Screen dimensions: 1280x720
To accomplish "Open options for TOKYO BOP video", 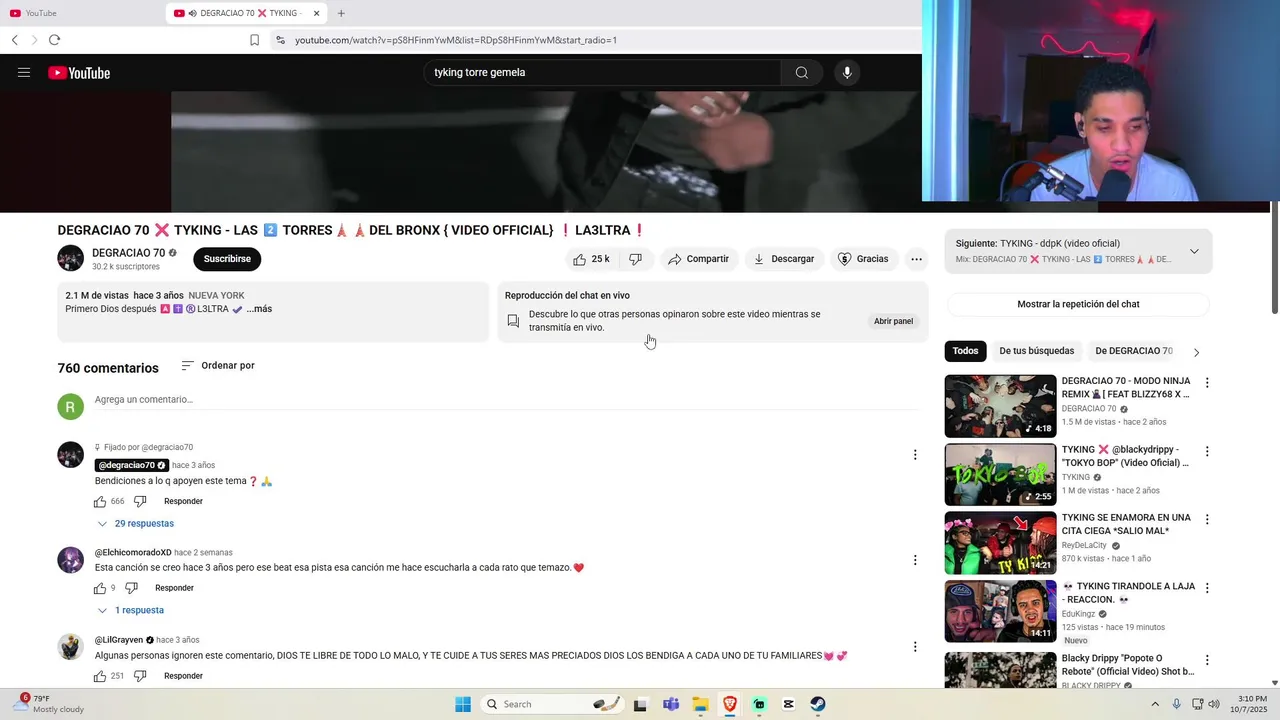I will point(1207,452).
